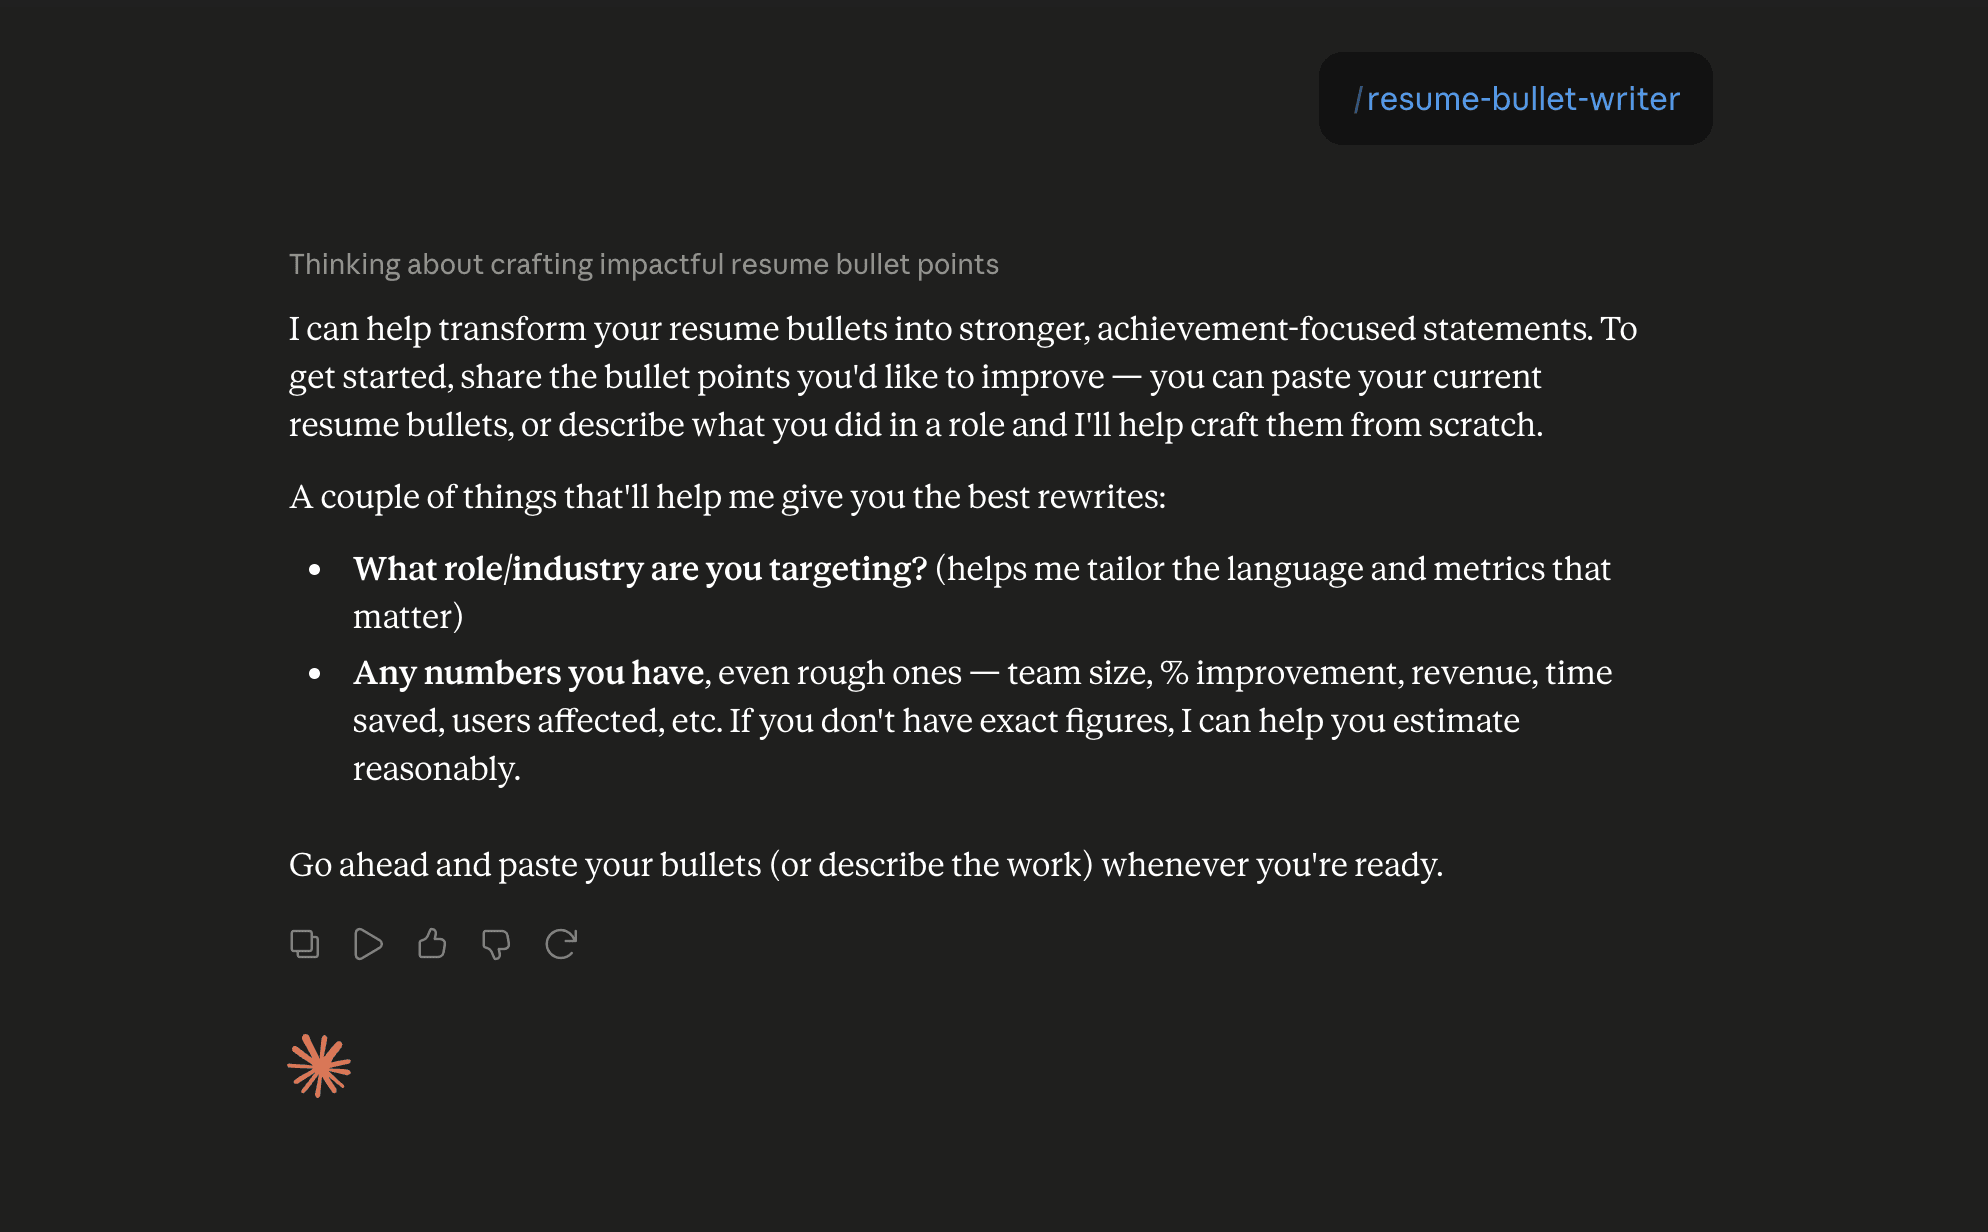The image size is (1988, 1232).
Task: Play the response with read aloud
Action: click(x=368, y=944)
